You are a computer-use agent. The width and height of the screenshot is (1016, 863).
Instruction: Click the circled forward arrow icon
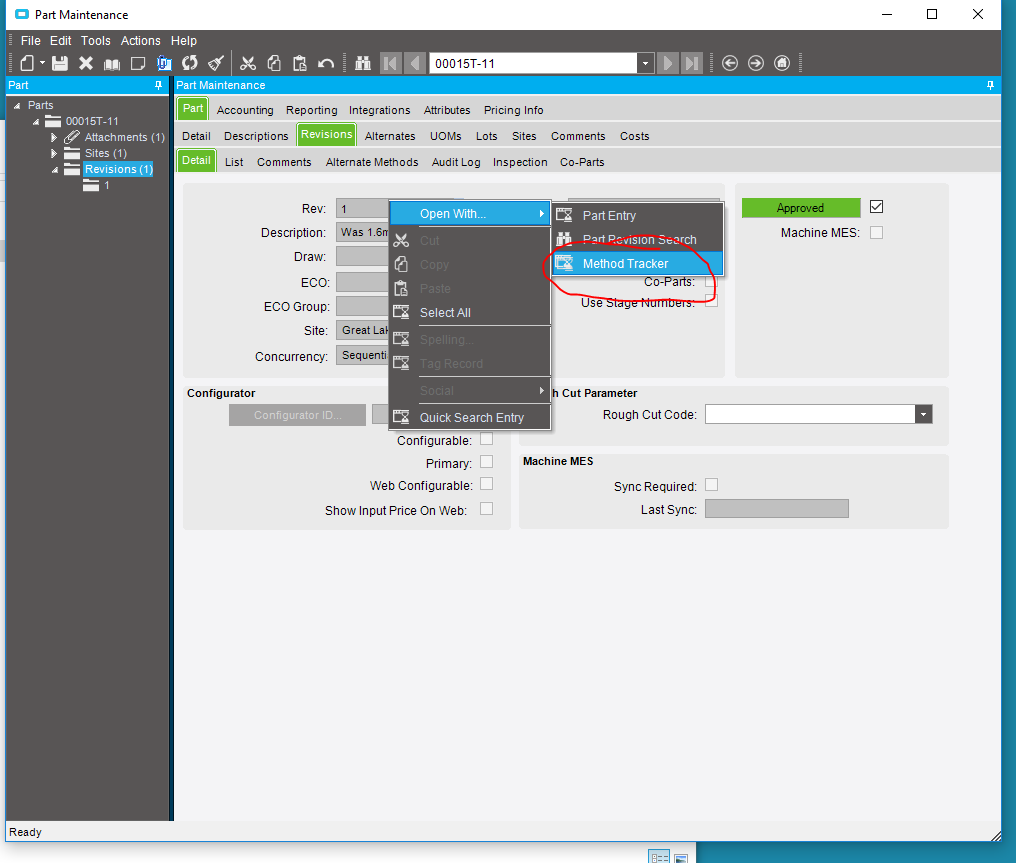coord(756,63)
